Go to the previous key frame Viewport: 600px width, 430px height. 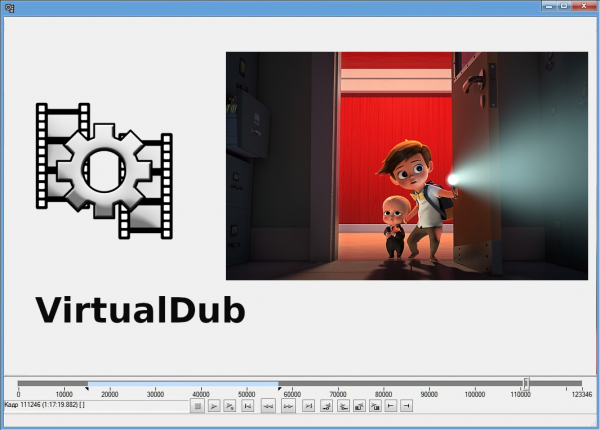(326, 406)
